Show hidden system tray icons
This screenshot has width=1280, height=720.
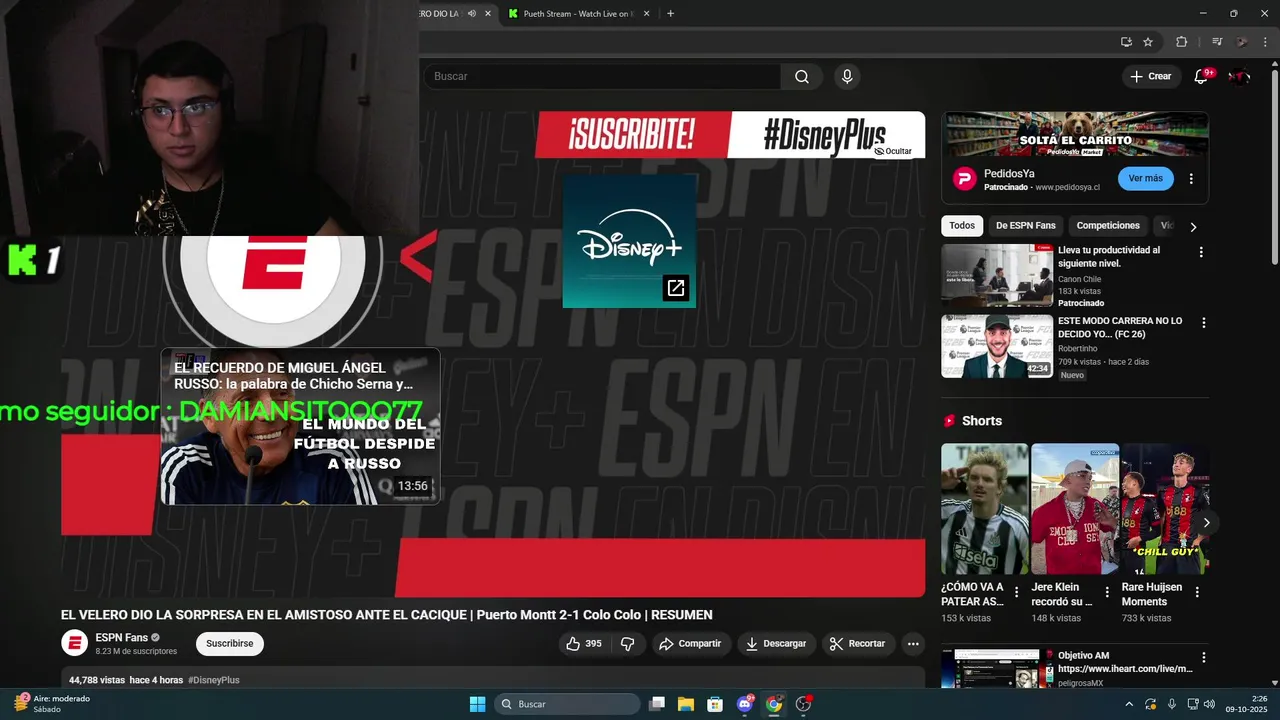pos(1129,704)
